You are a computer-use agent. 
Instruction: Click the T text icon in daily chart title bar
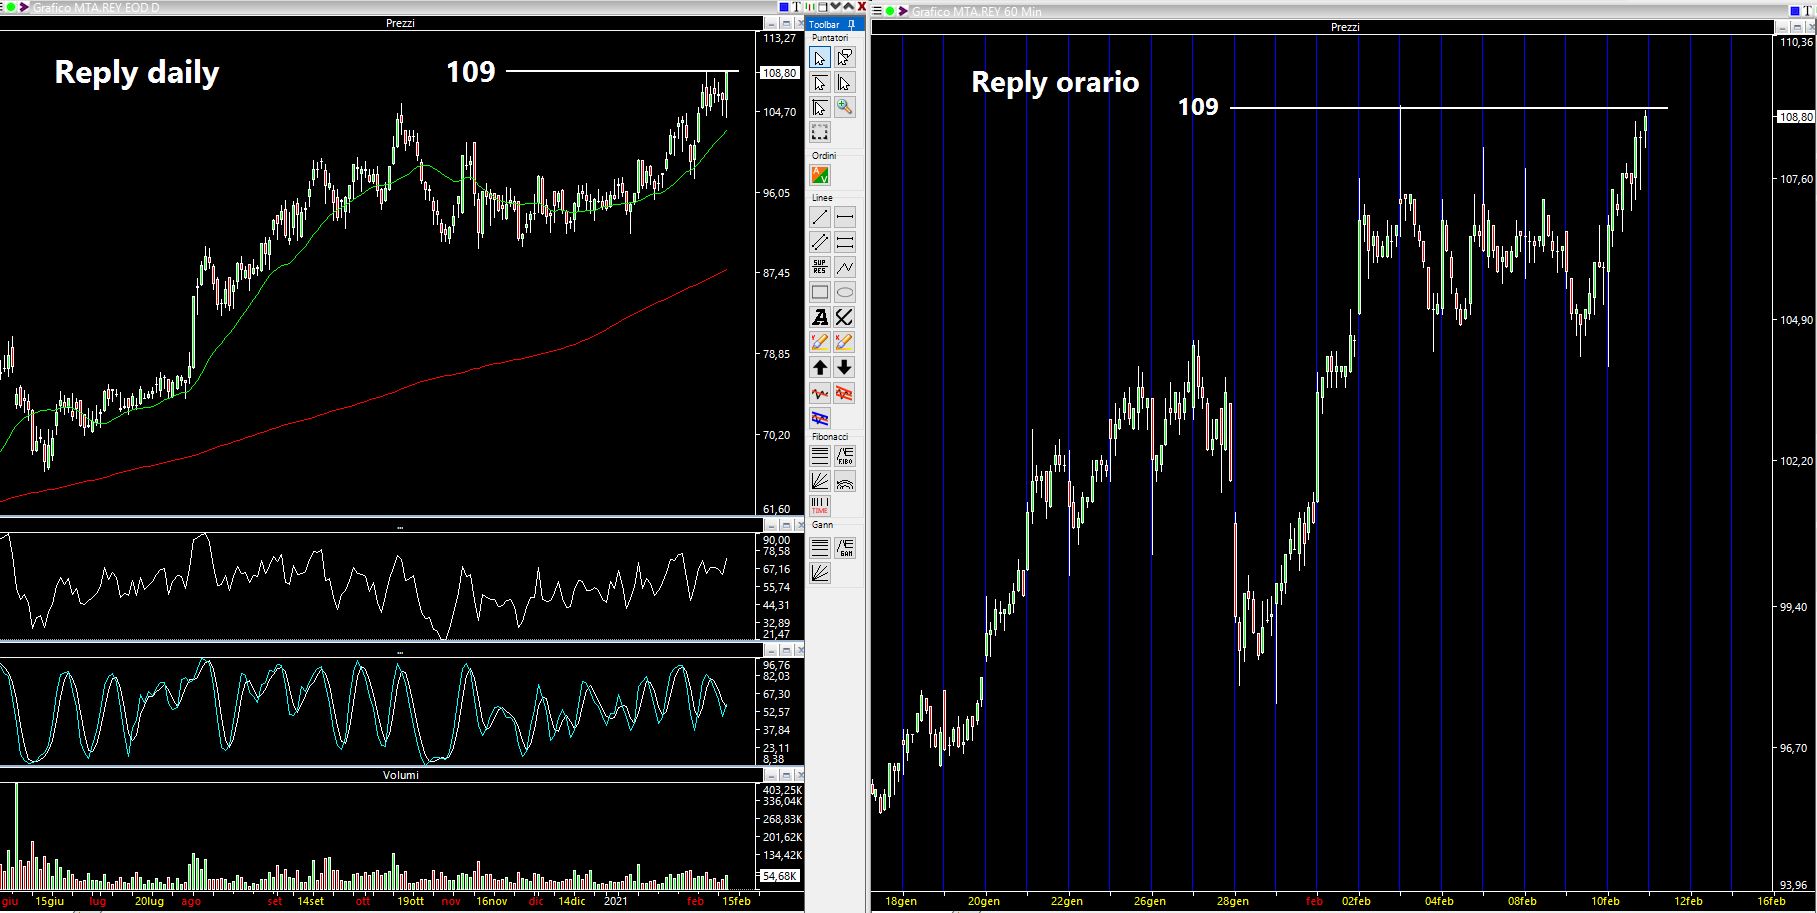point(797,7)
